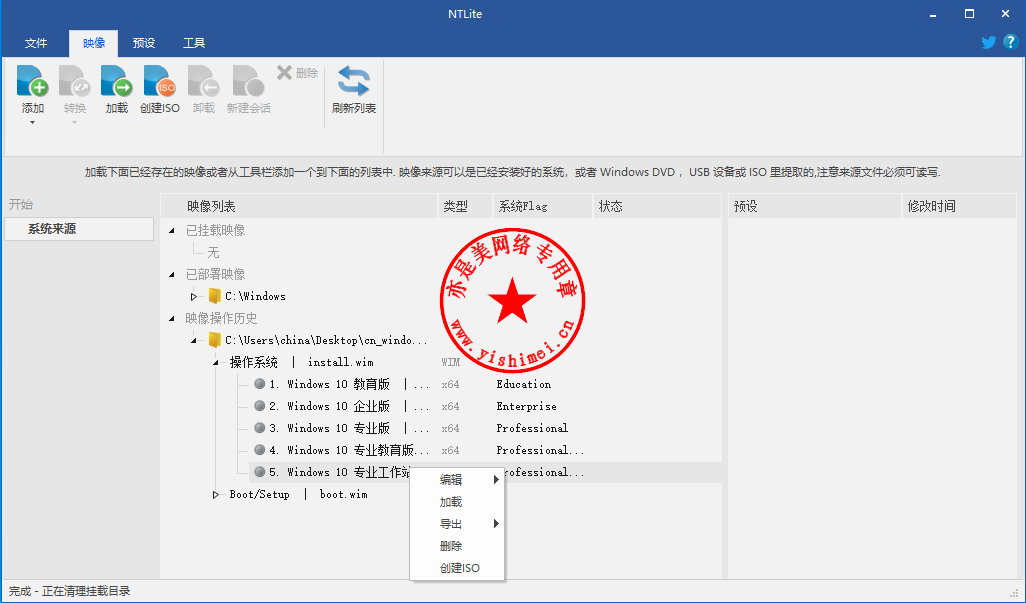The width and height of the screenshot is (1026, 603).
Task: Click the C:\Windows folder icon
Action: click(x=215, y=296)
